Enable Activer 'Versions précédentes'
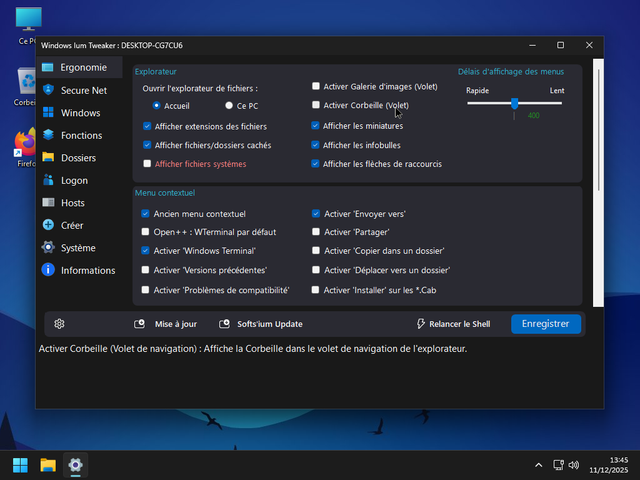 click(x=145, y=270)
